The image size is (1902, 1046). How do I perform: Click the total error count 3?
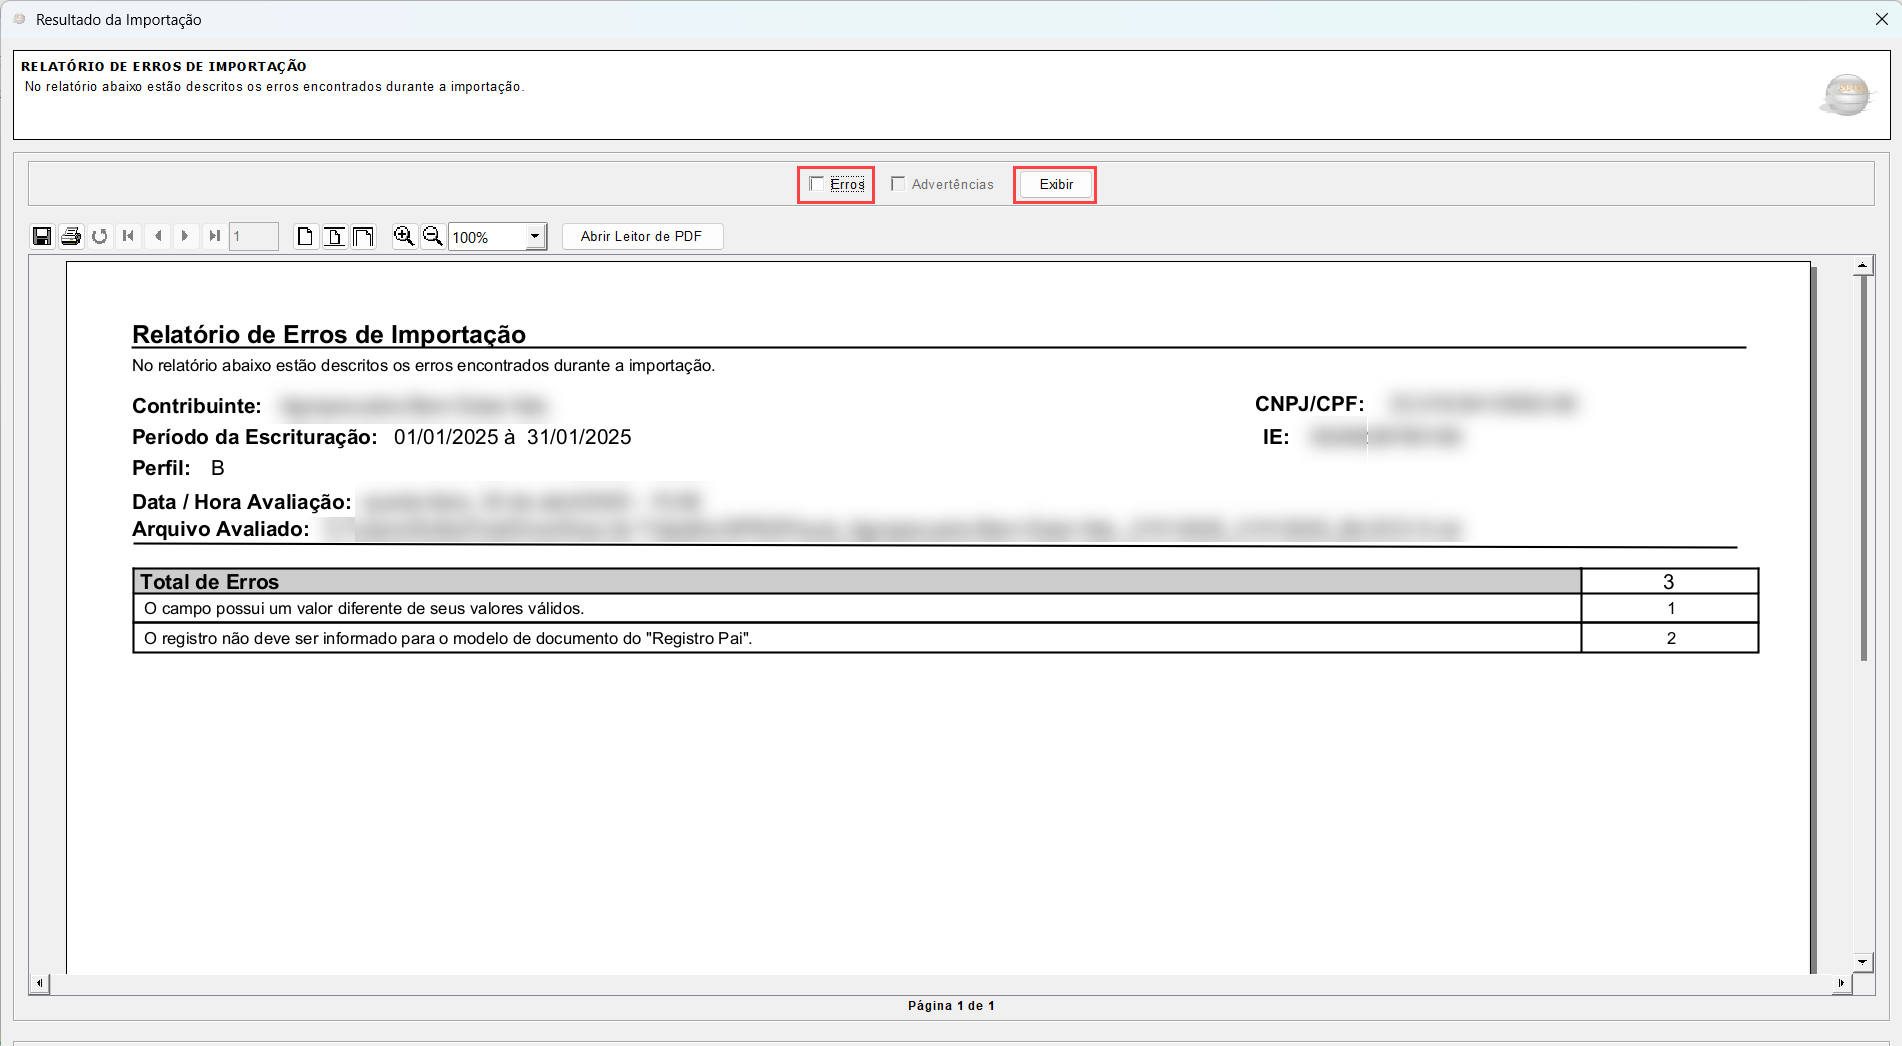pos(1669,582)
